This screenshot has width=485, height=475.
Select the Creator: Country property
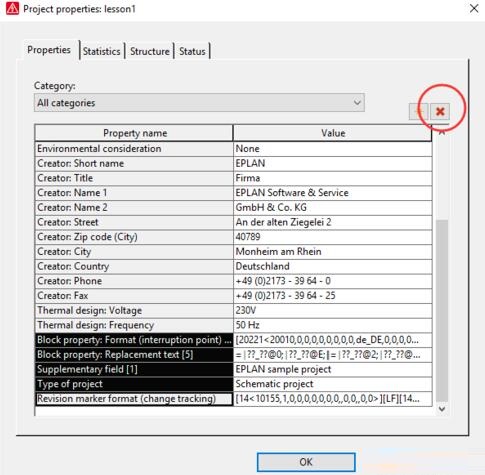[134, 266]
